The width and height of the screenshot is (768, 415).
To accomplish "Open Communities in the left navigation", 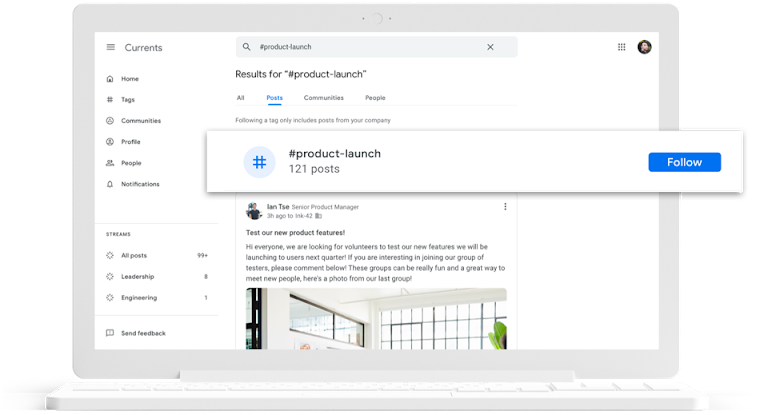I will point(140,121).
